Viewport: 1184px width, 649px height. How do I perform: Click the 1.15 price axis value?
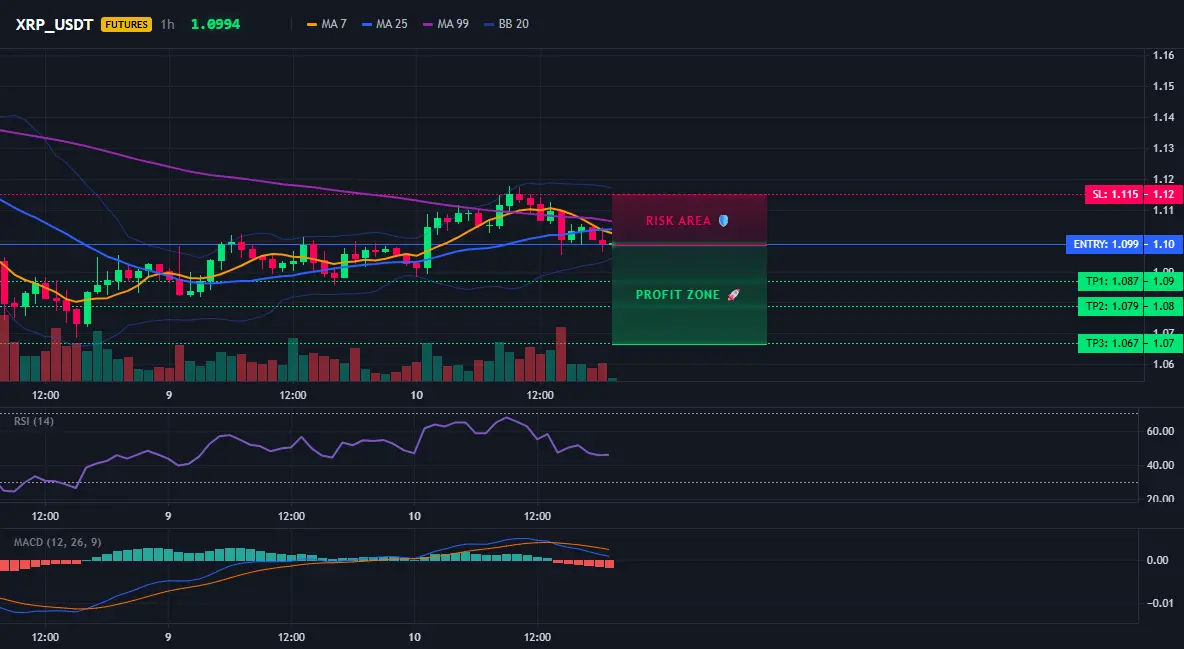click(x=1164, y=86)
